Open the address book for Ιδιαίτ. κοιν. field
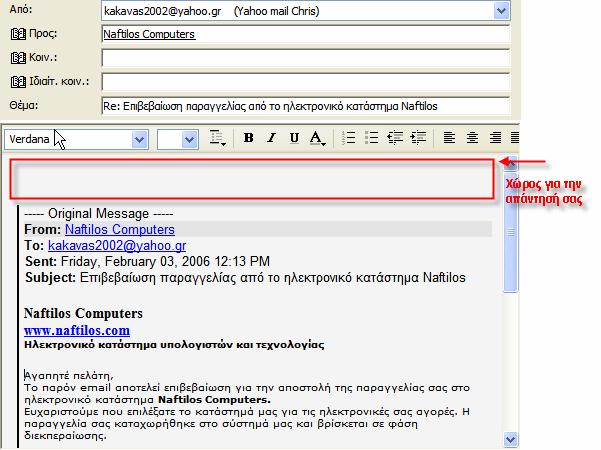The height and width of the screenshot is (450, 601). (18, 82)
